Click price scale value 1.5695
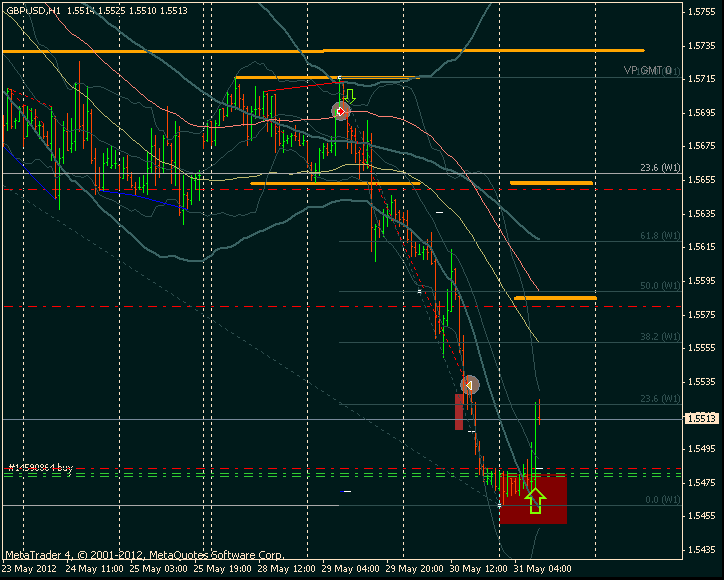 point(701,113)
